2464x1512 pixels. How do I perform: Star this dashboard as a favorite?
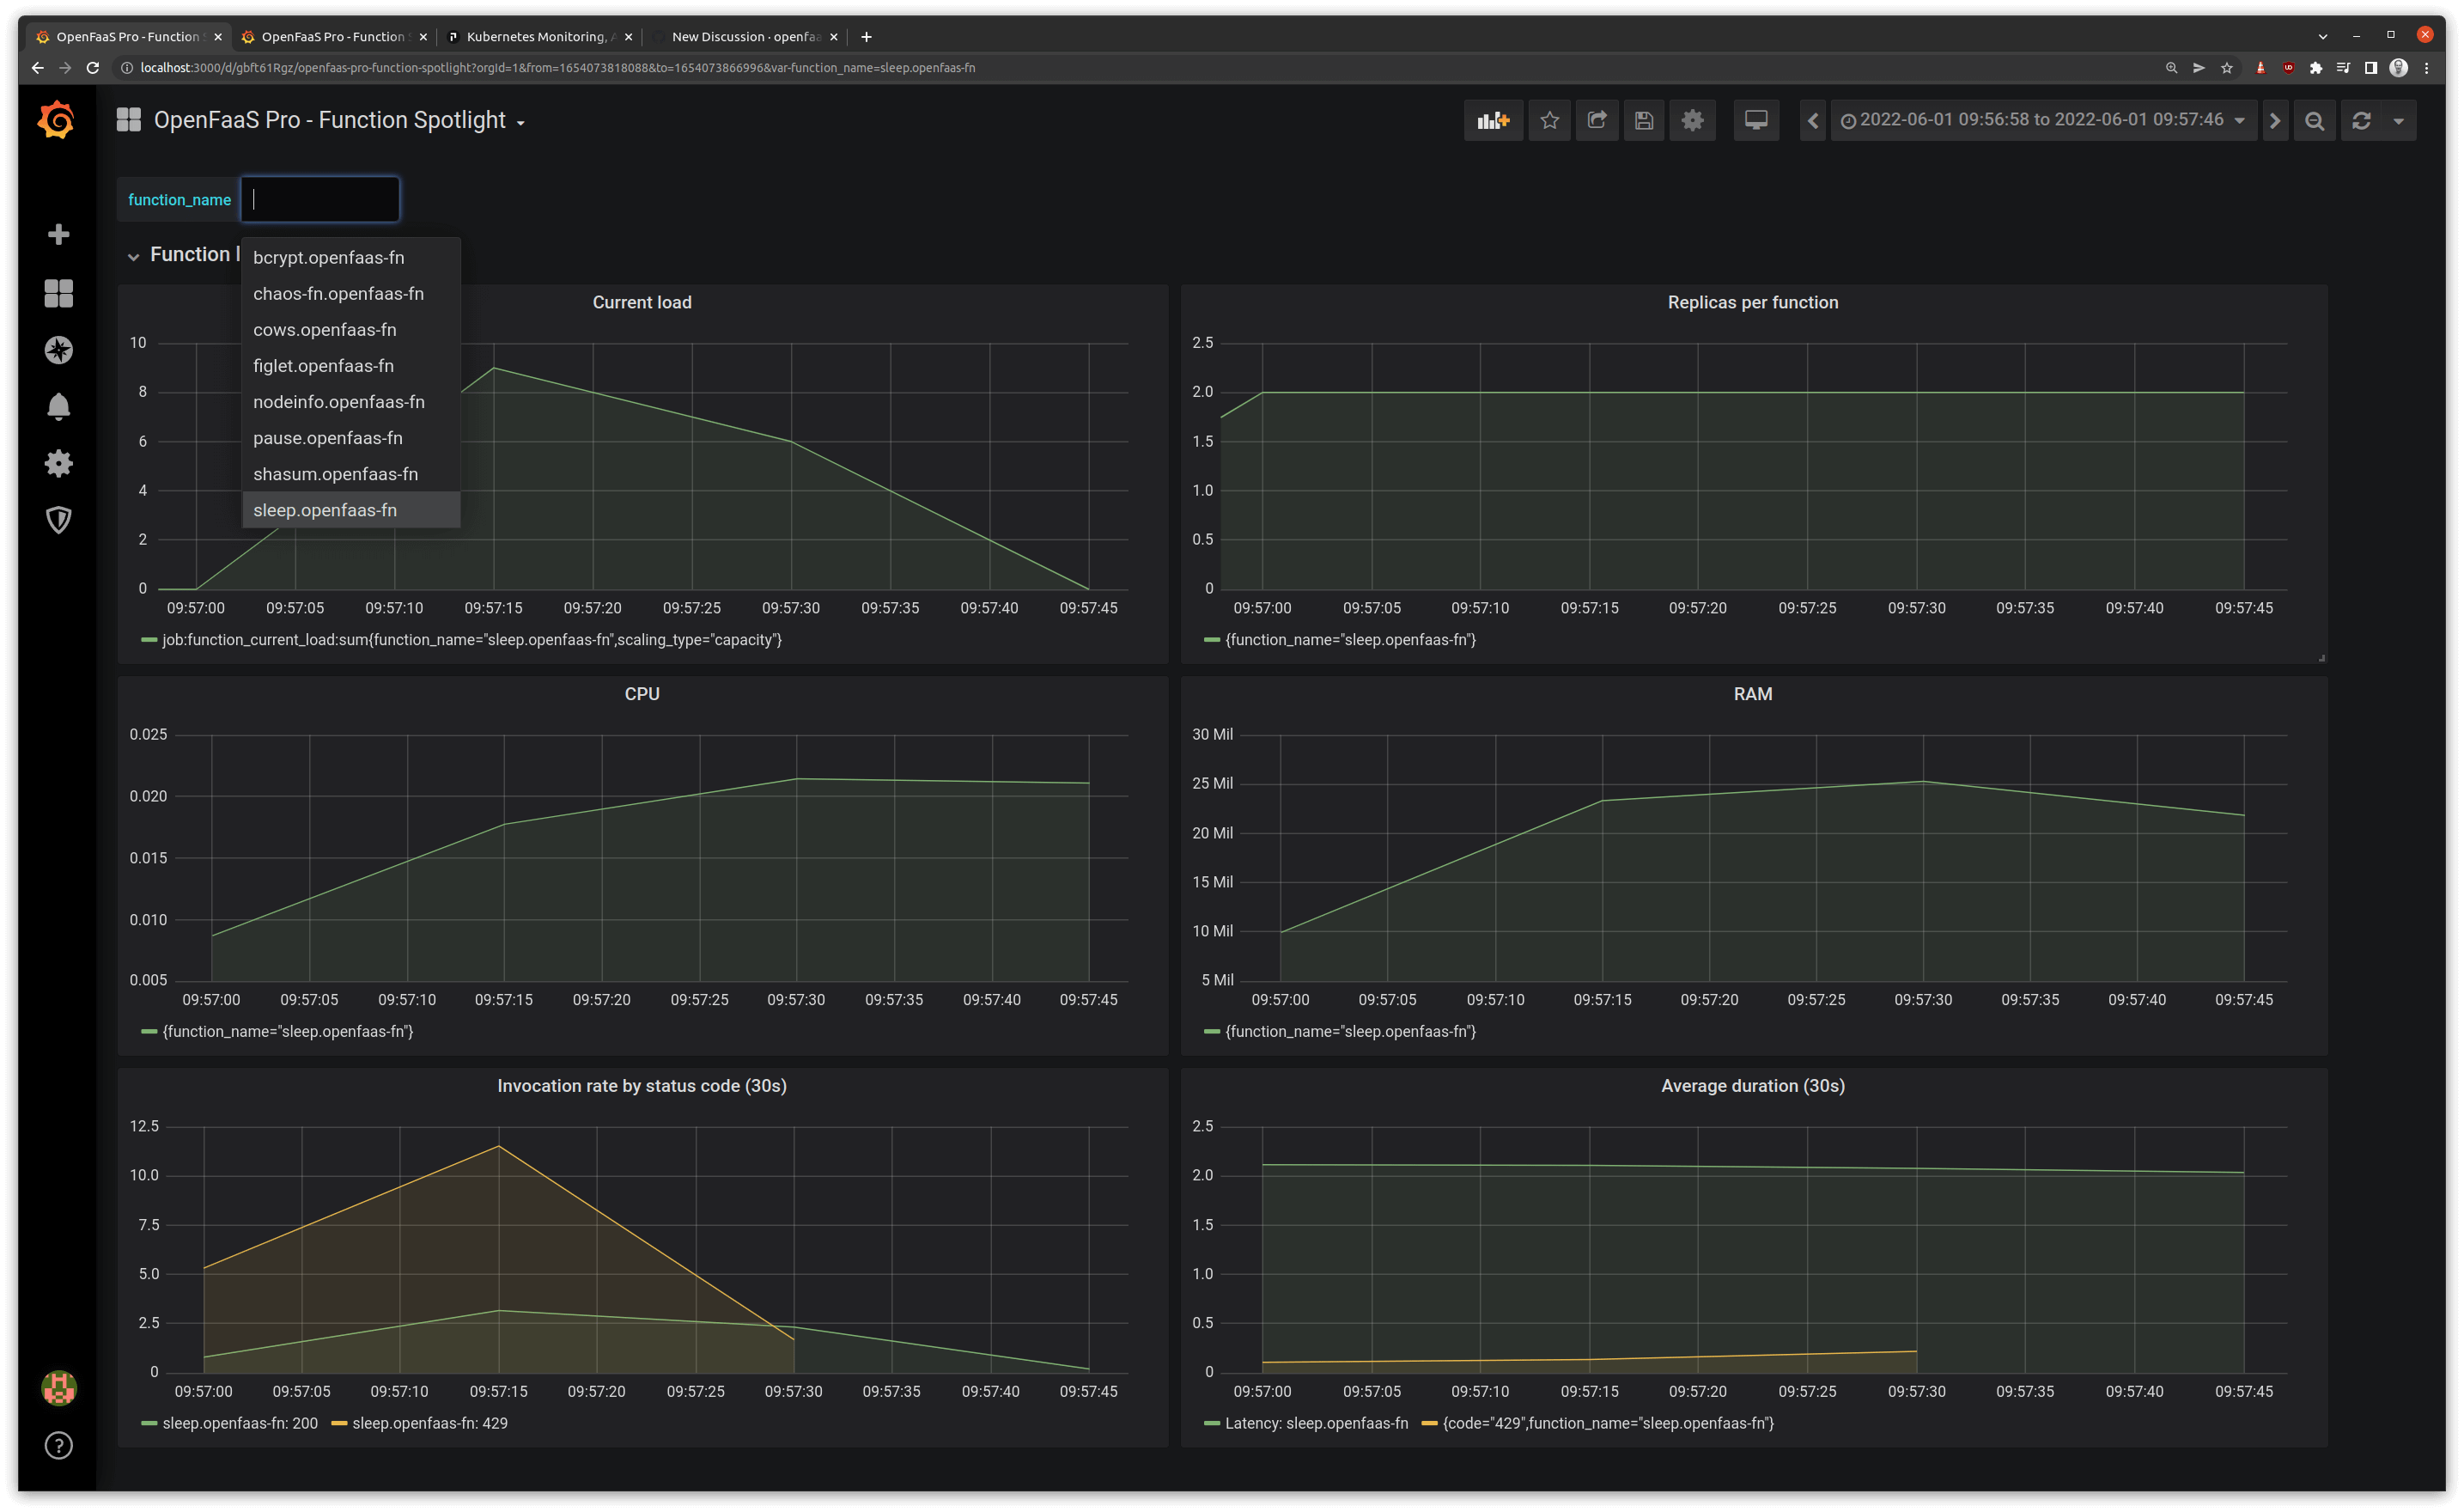click(1549, 120)
